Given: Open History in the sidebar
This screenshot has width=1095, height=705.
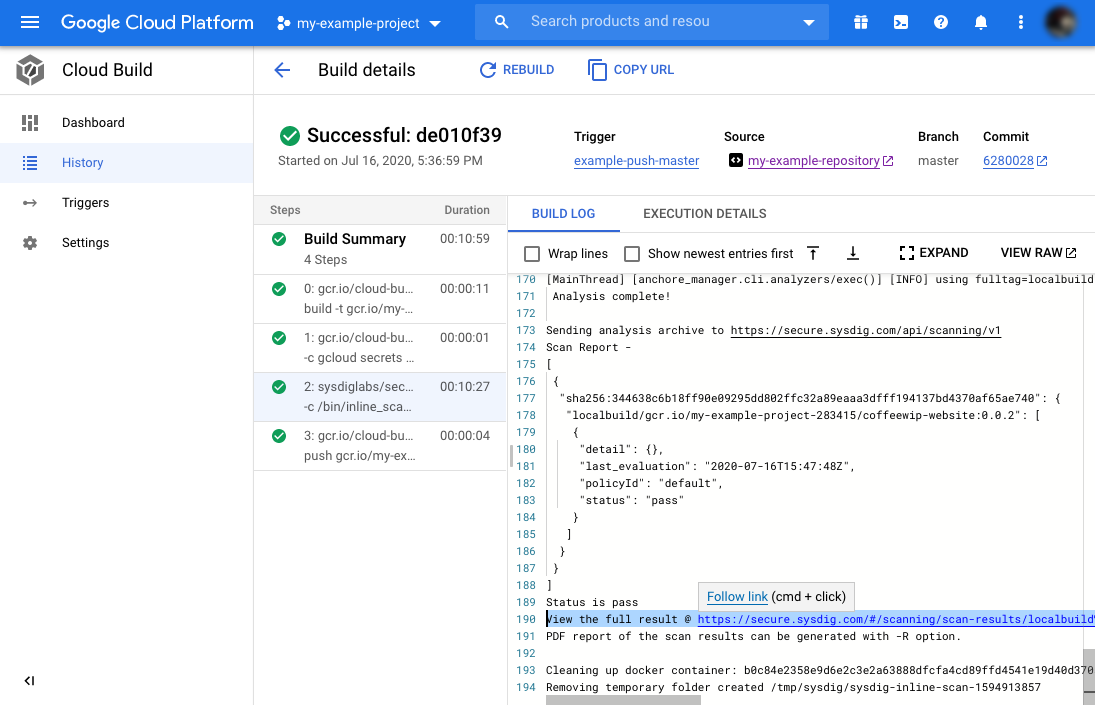Looking at the screenshot, I should (x=126, y=163).
